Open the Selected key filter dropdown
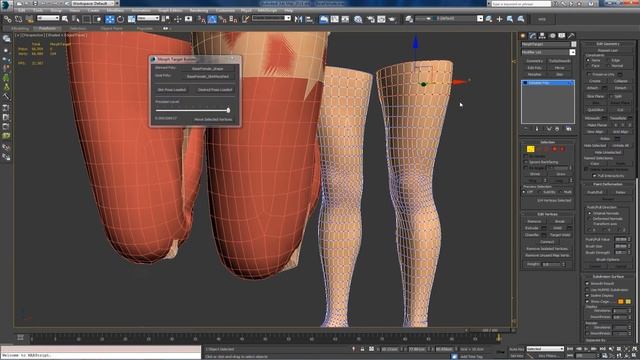The width and height of the screenshot is (640, 360). pyautogui.click(x=545, y=349)
